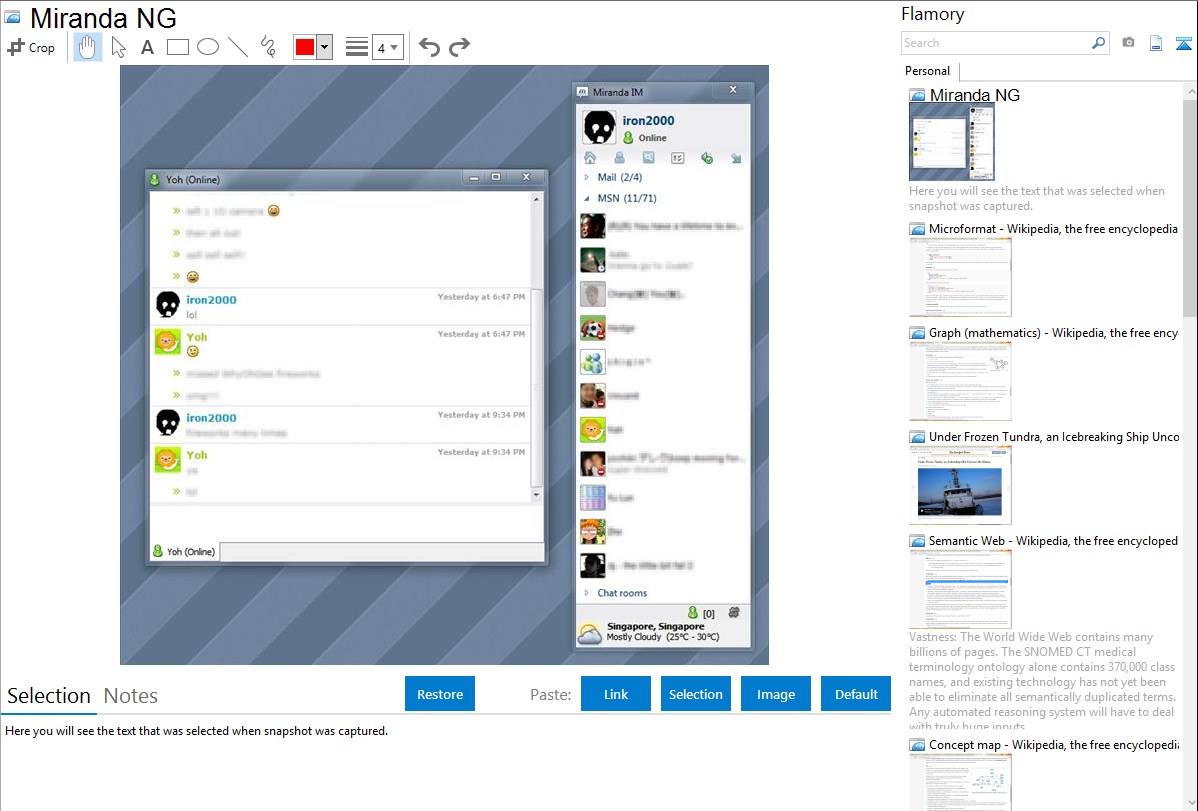Viewport: 1198px width, 811px height.
Task: Click the sidebar vertical scrollbar
Action: pos(1190,206)
